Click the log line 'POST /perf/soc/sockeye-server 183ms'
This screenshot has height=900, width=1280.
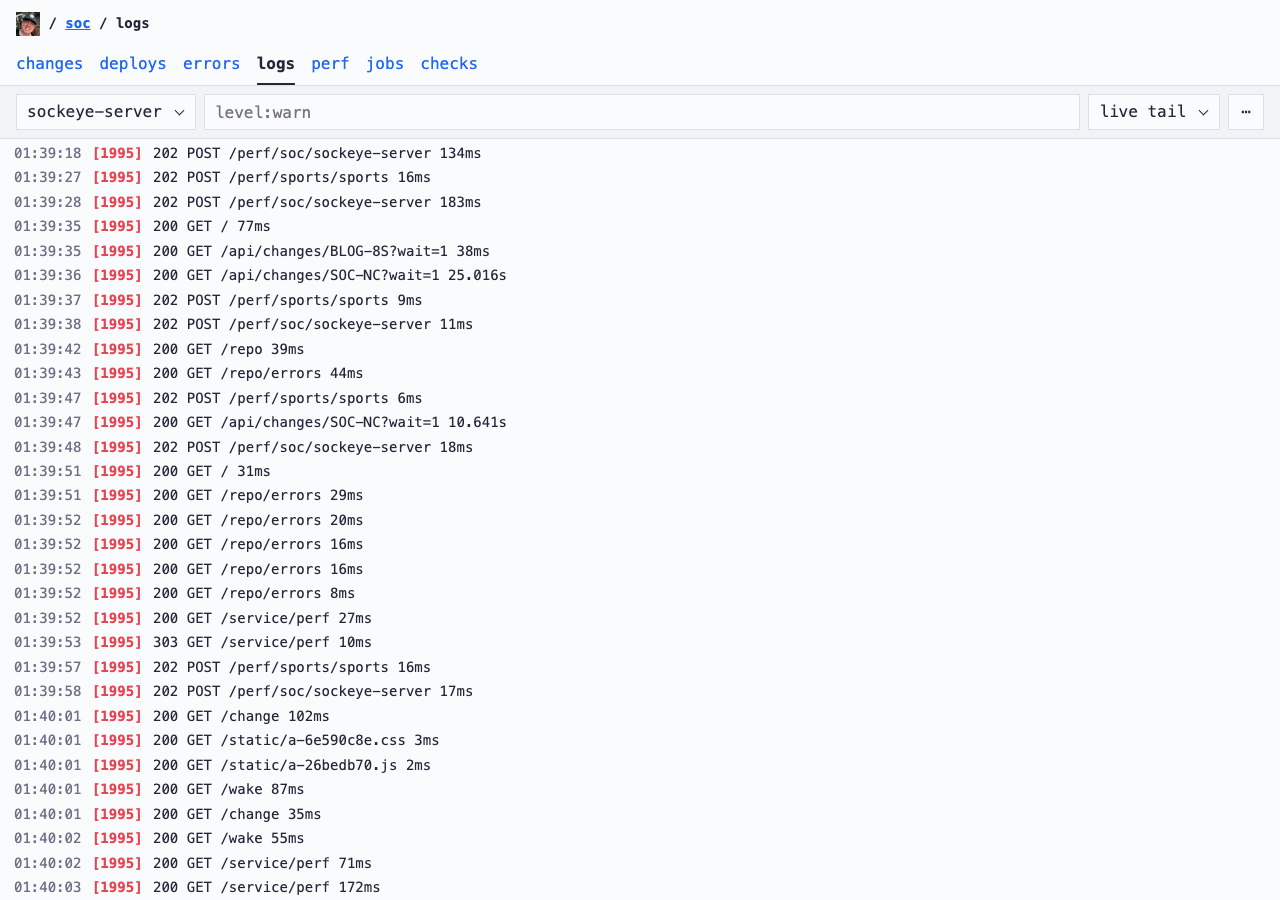tap(640, 202)
